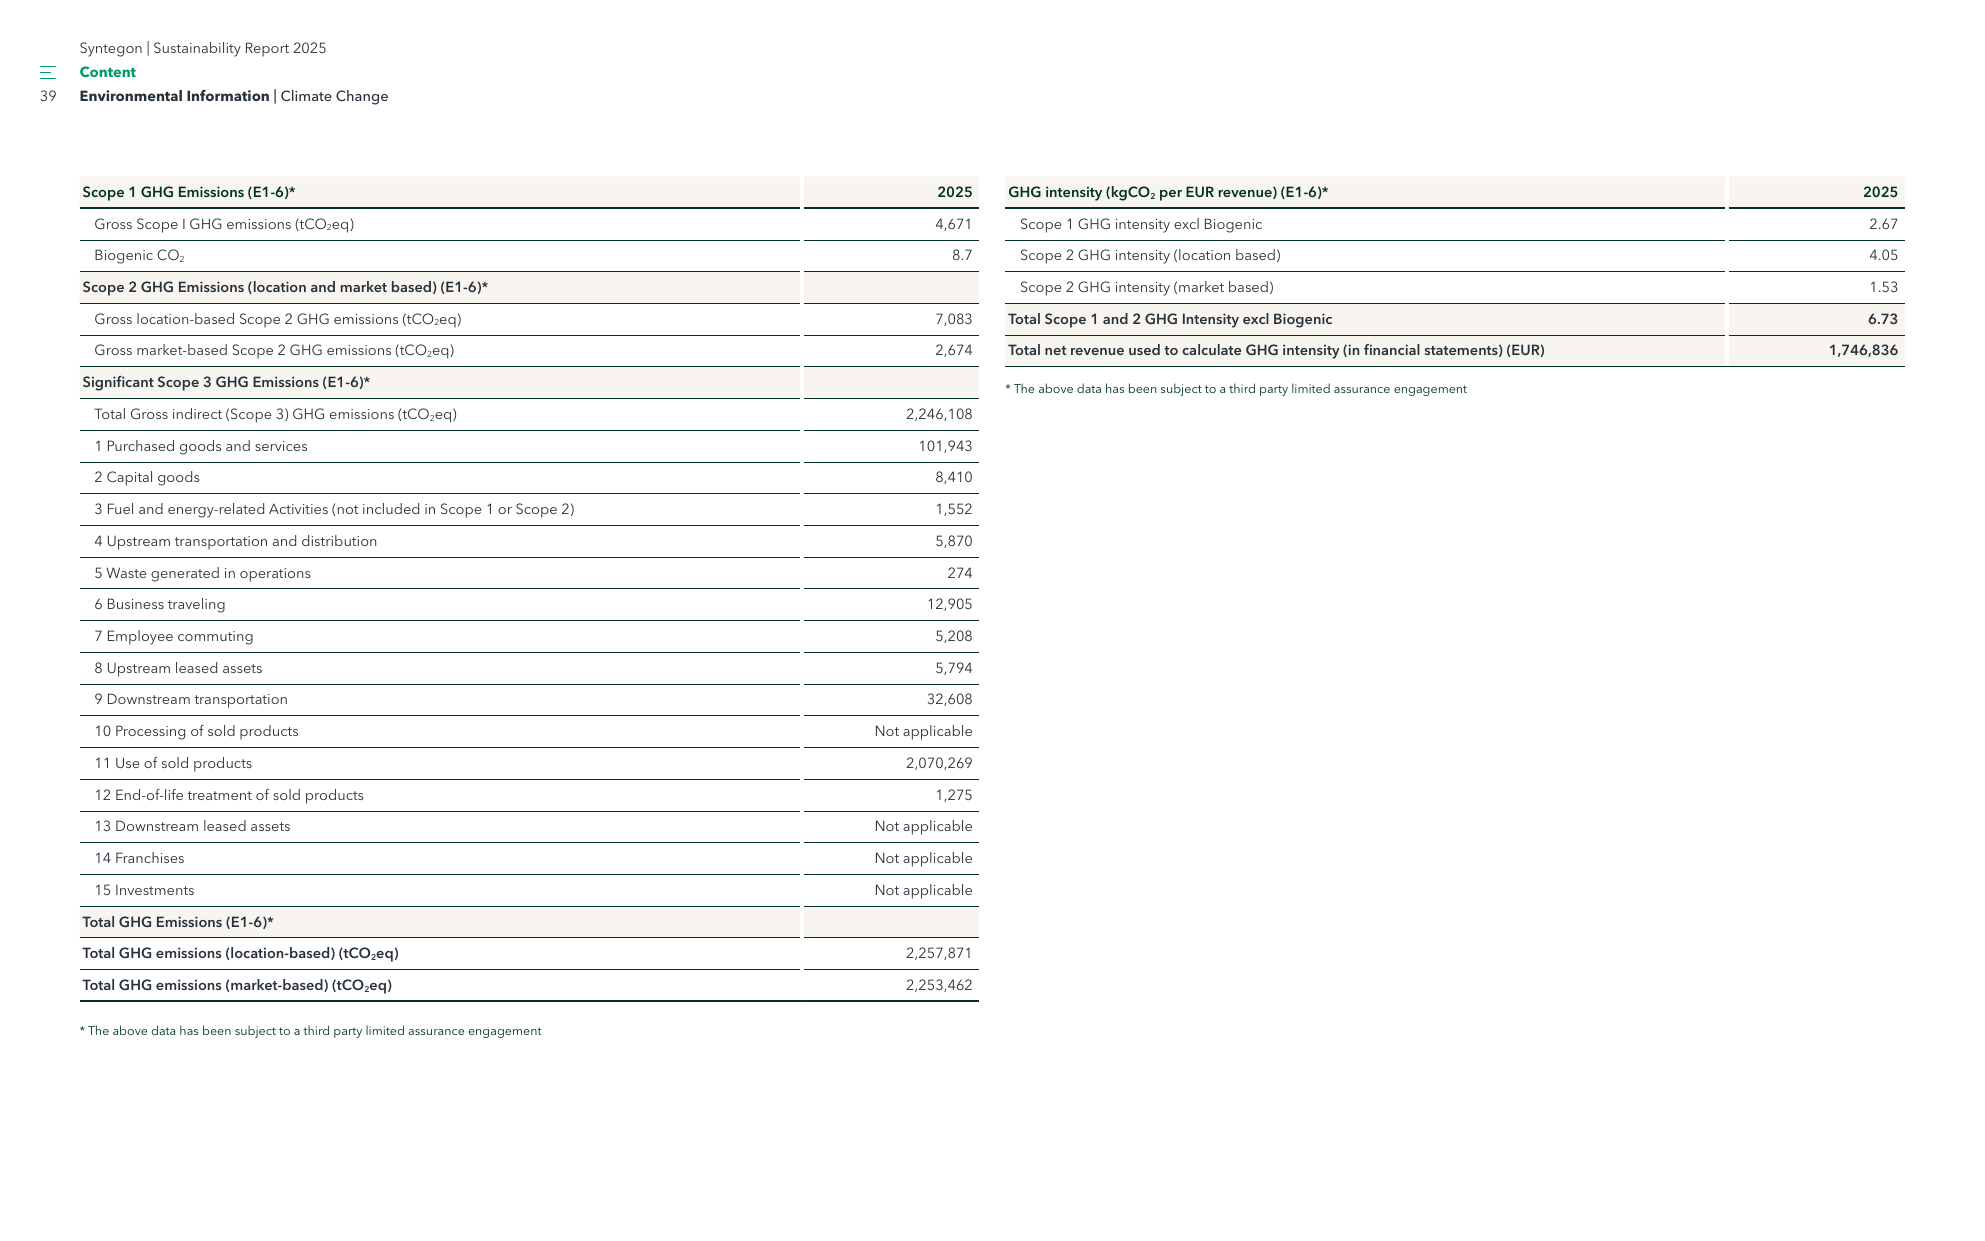Select 'GHG intensity (kgCO2 per EUR revenue)' heading
The image size is (1985, 1241).
click(x=1168, y=192)
